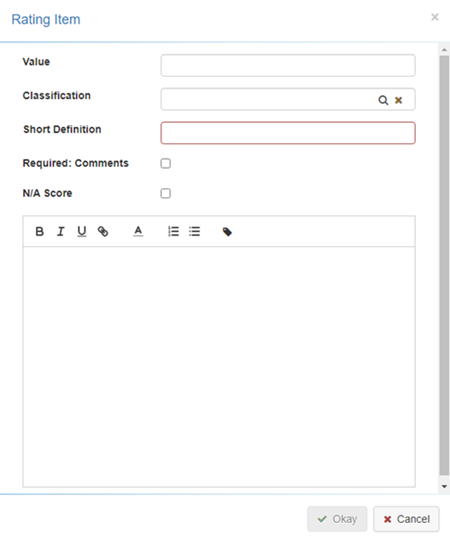Open Classification search lookup
This screenshot has height=540, width=450.
(x=383, y=100)
